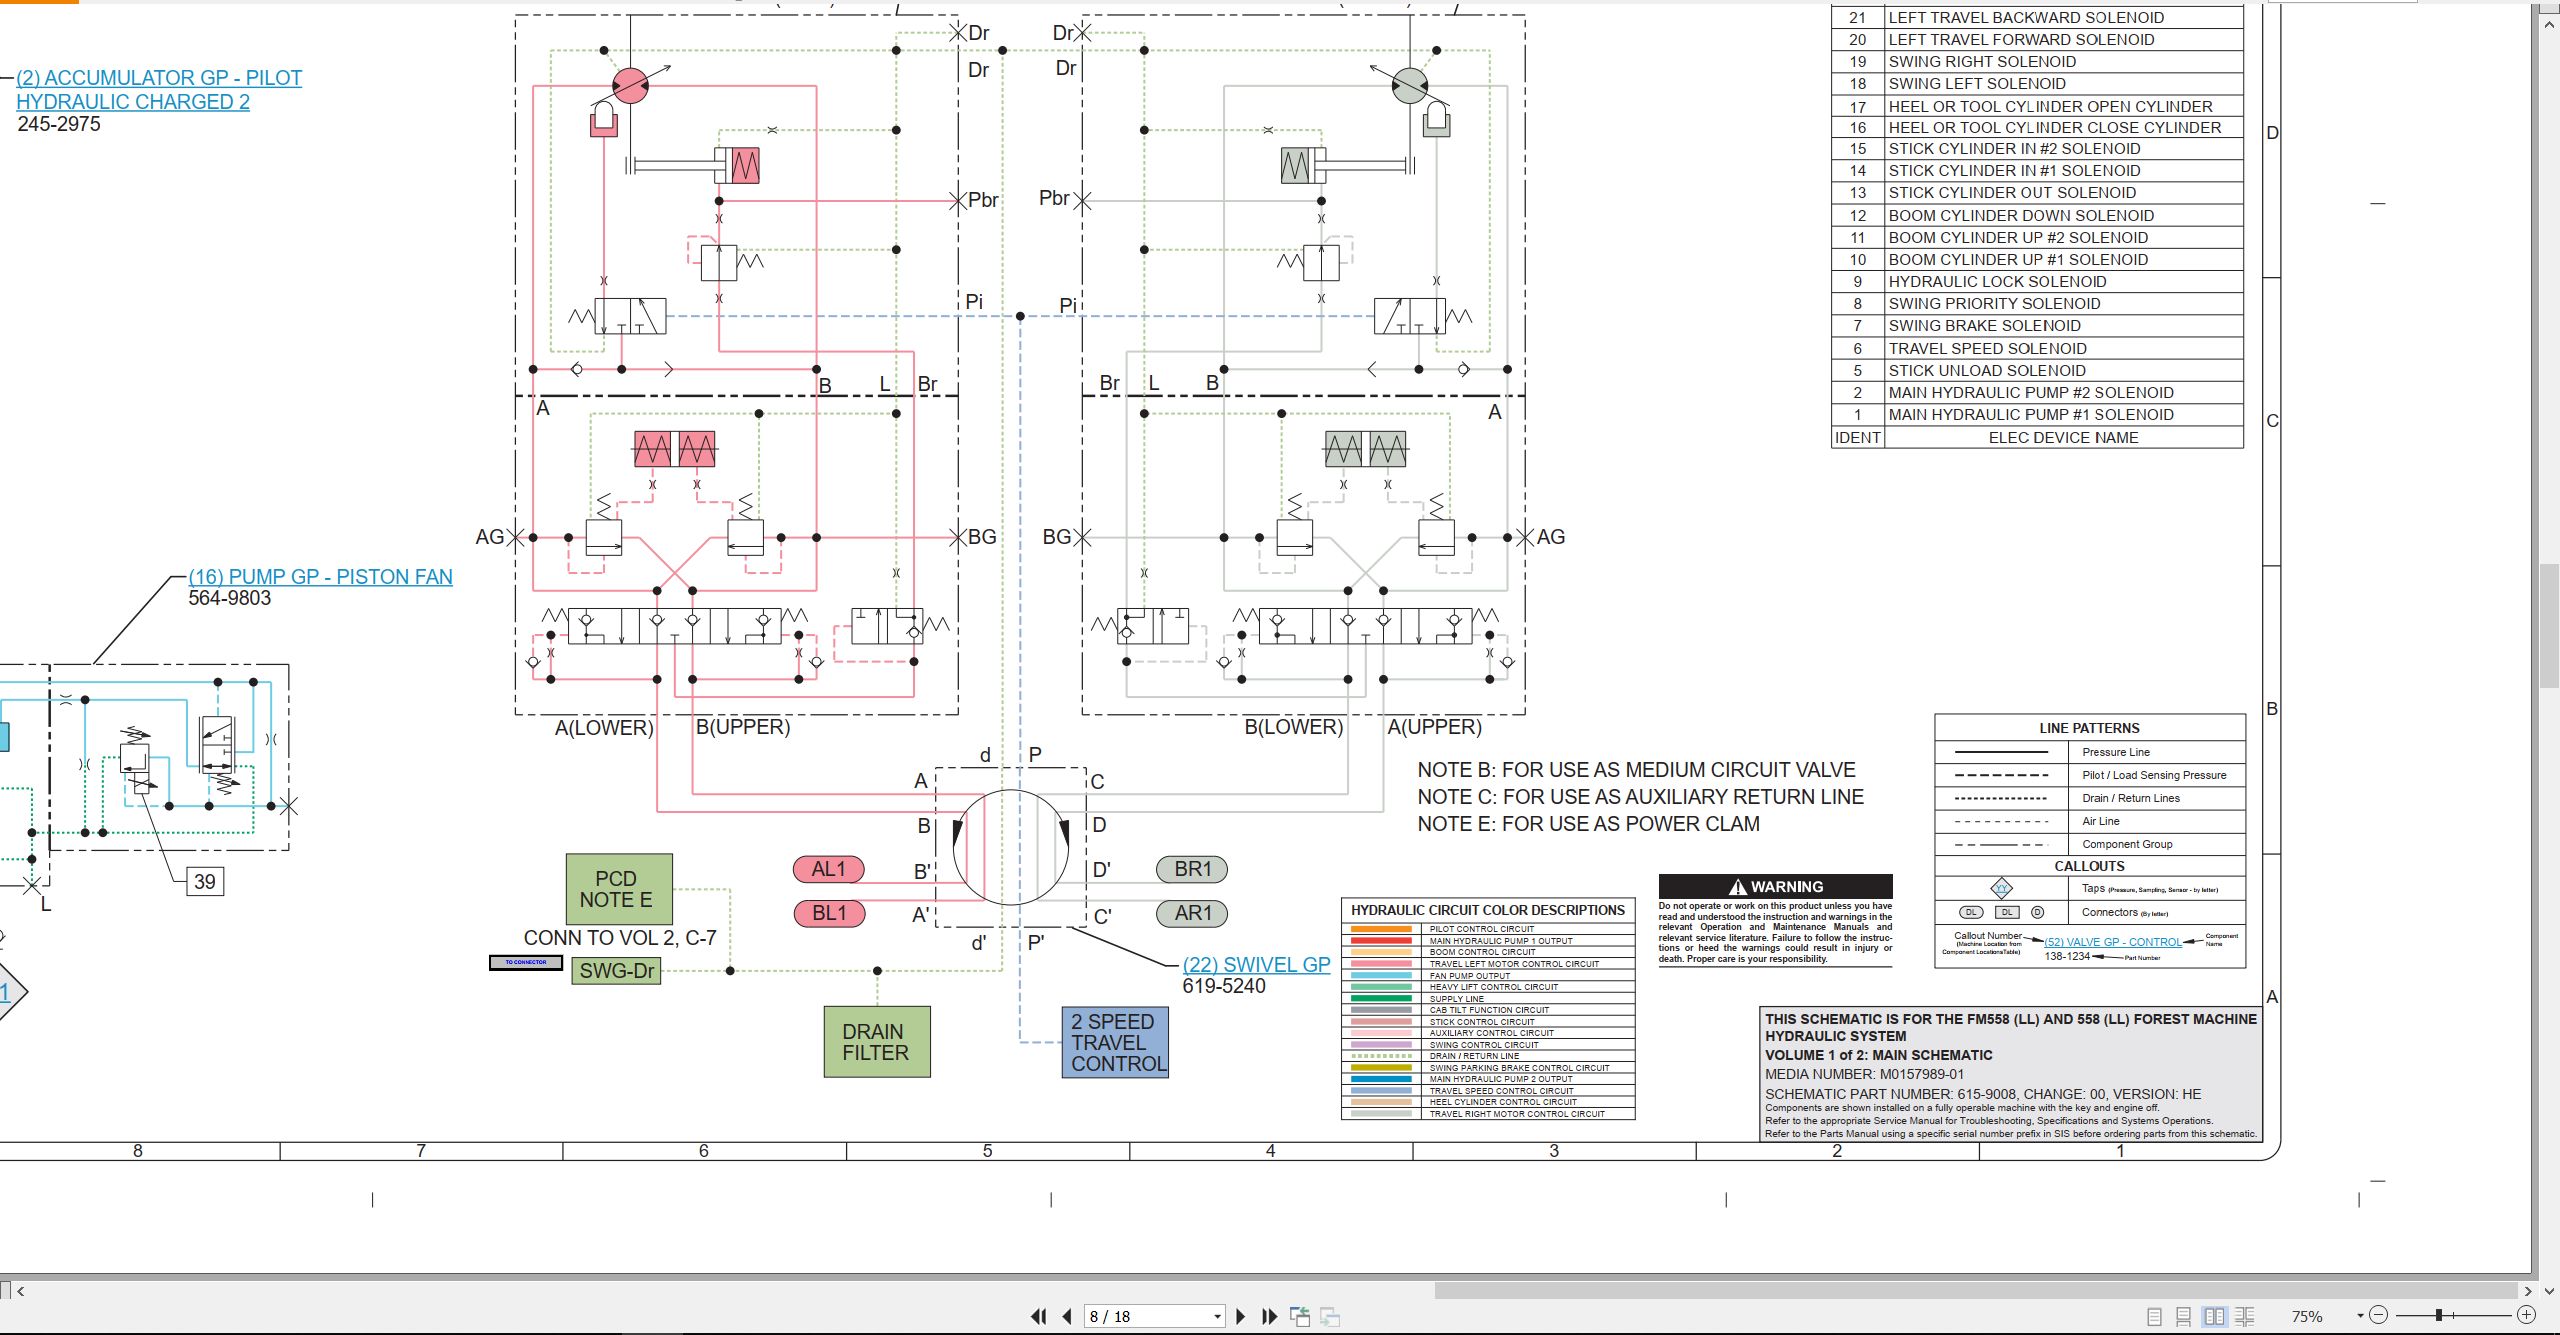Click the travel right motor control swatch
Image resolution: width=2560 pixels, height=1335 pixels.
1381,1113
